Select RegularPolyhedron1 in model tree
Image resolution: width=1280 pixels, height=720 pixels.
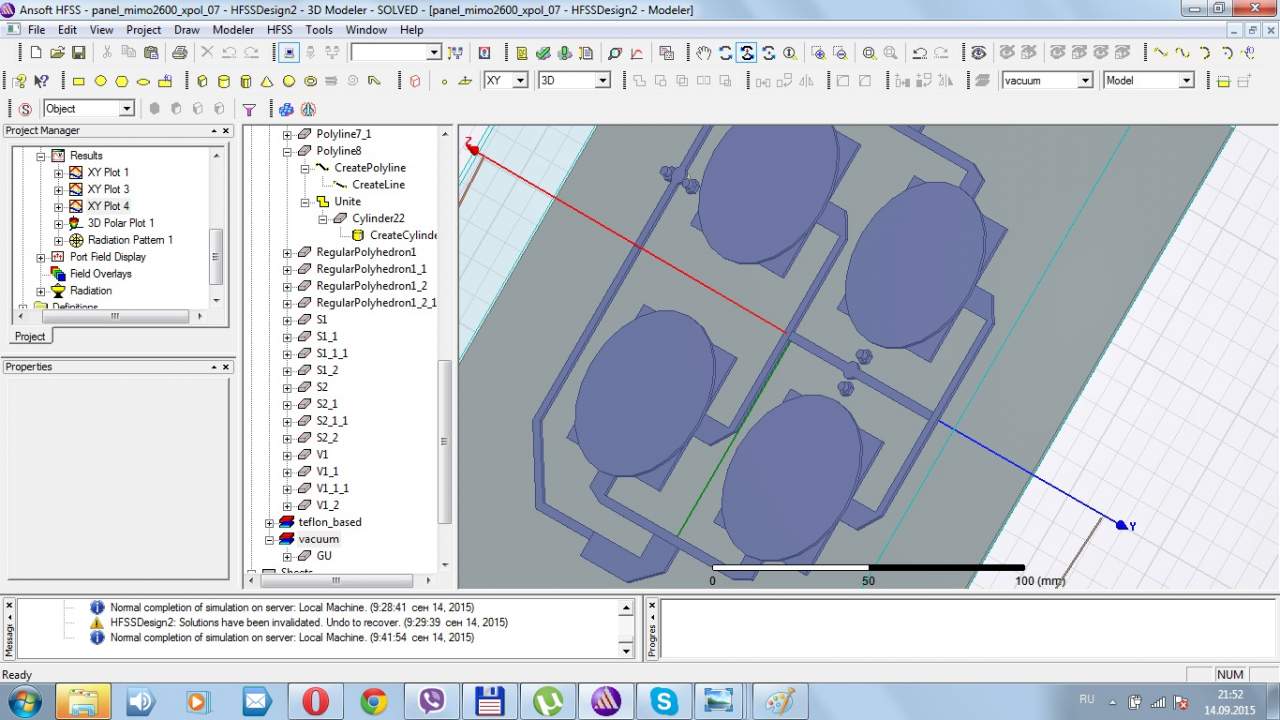366,252
